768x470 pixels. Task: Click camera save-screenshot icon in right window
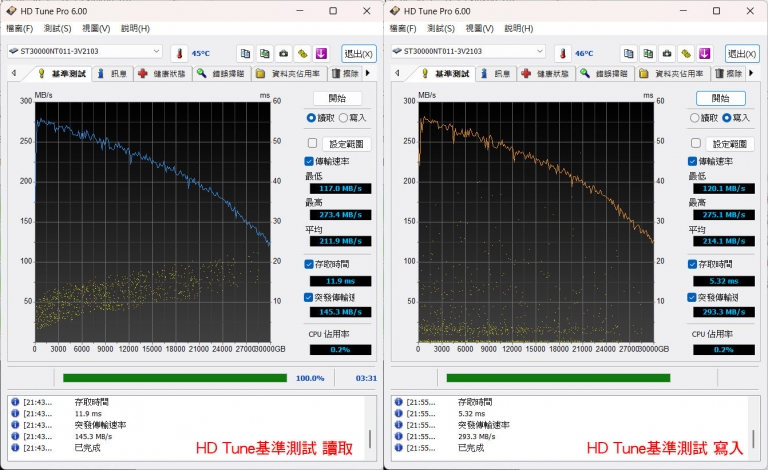[x=667, y=53]
